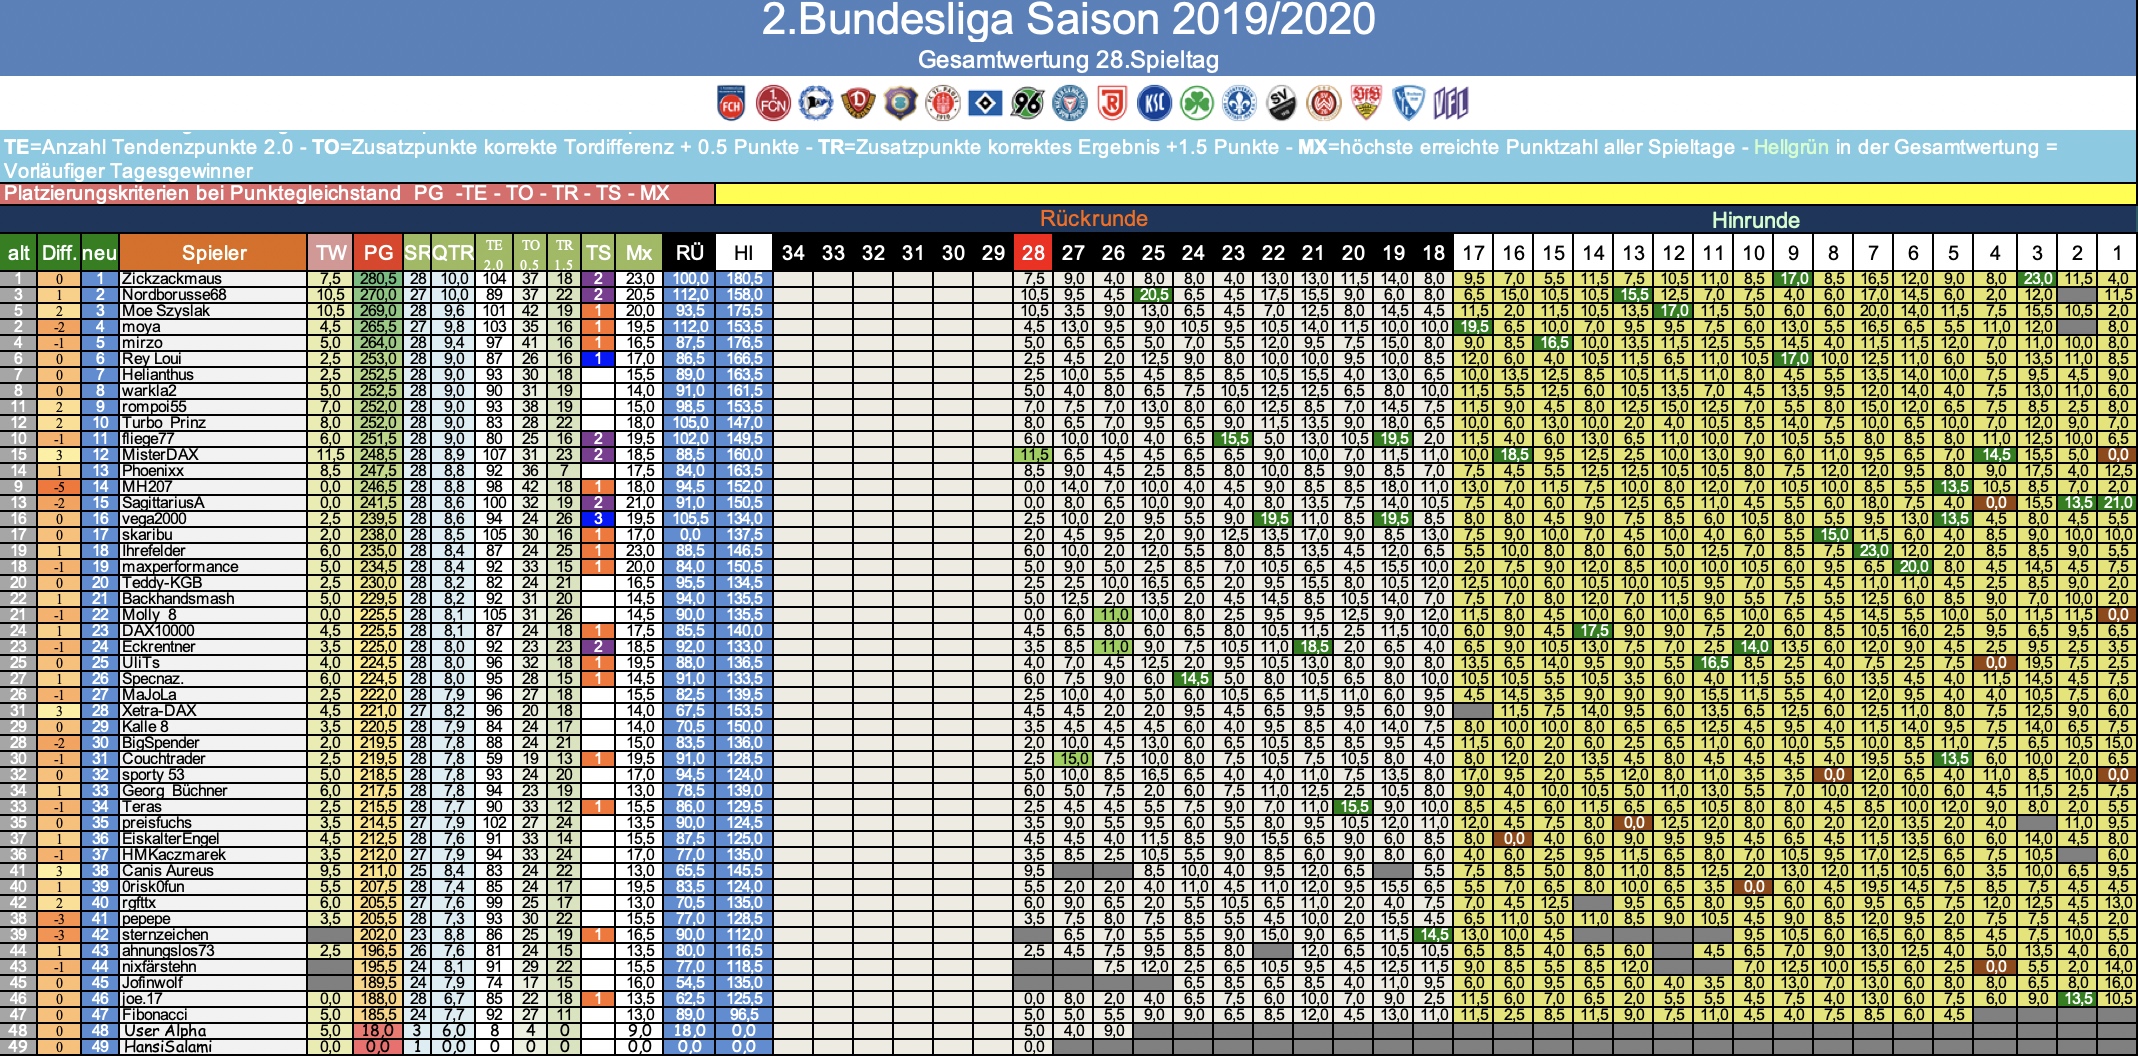2138x1056 pixels.
Task: Select player name 'Eckrentner'
Action: 158,647
